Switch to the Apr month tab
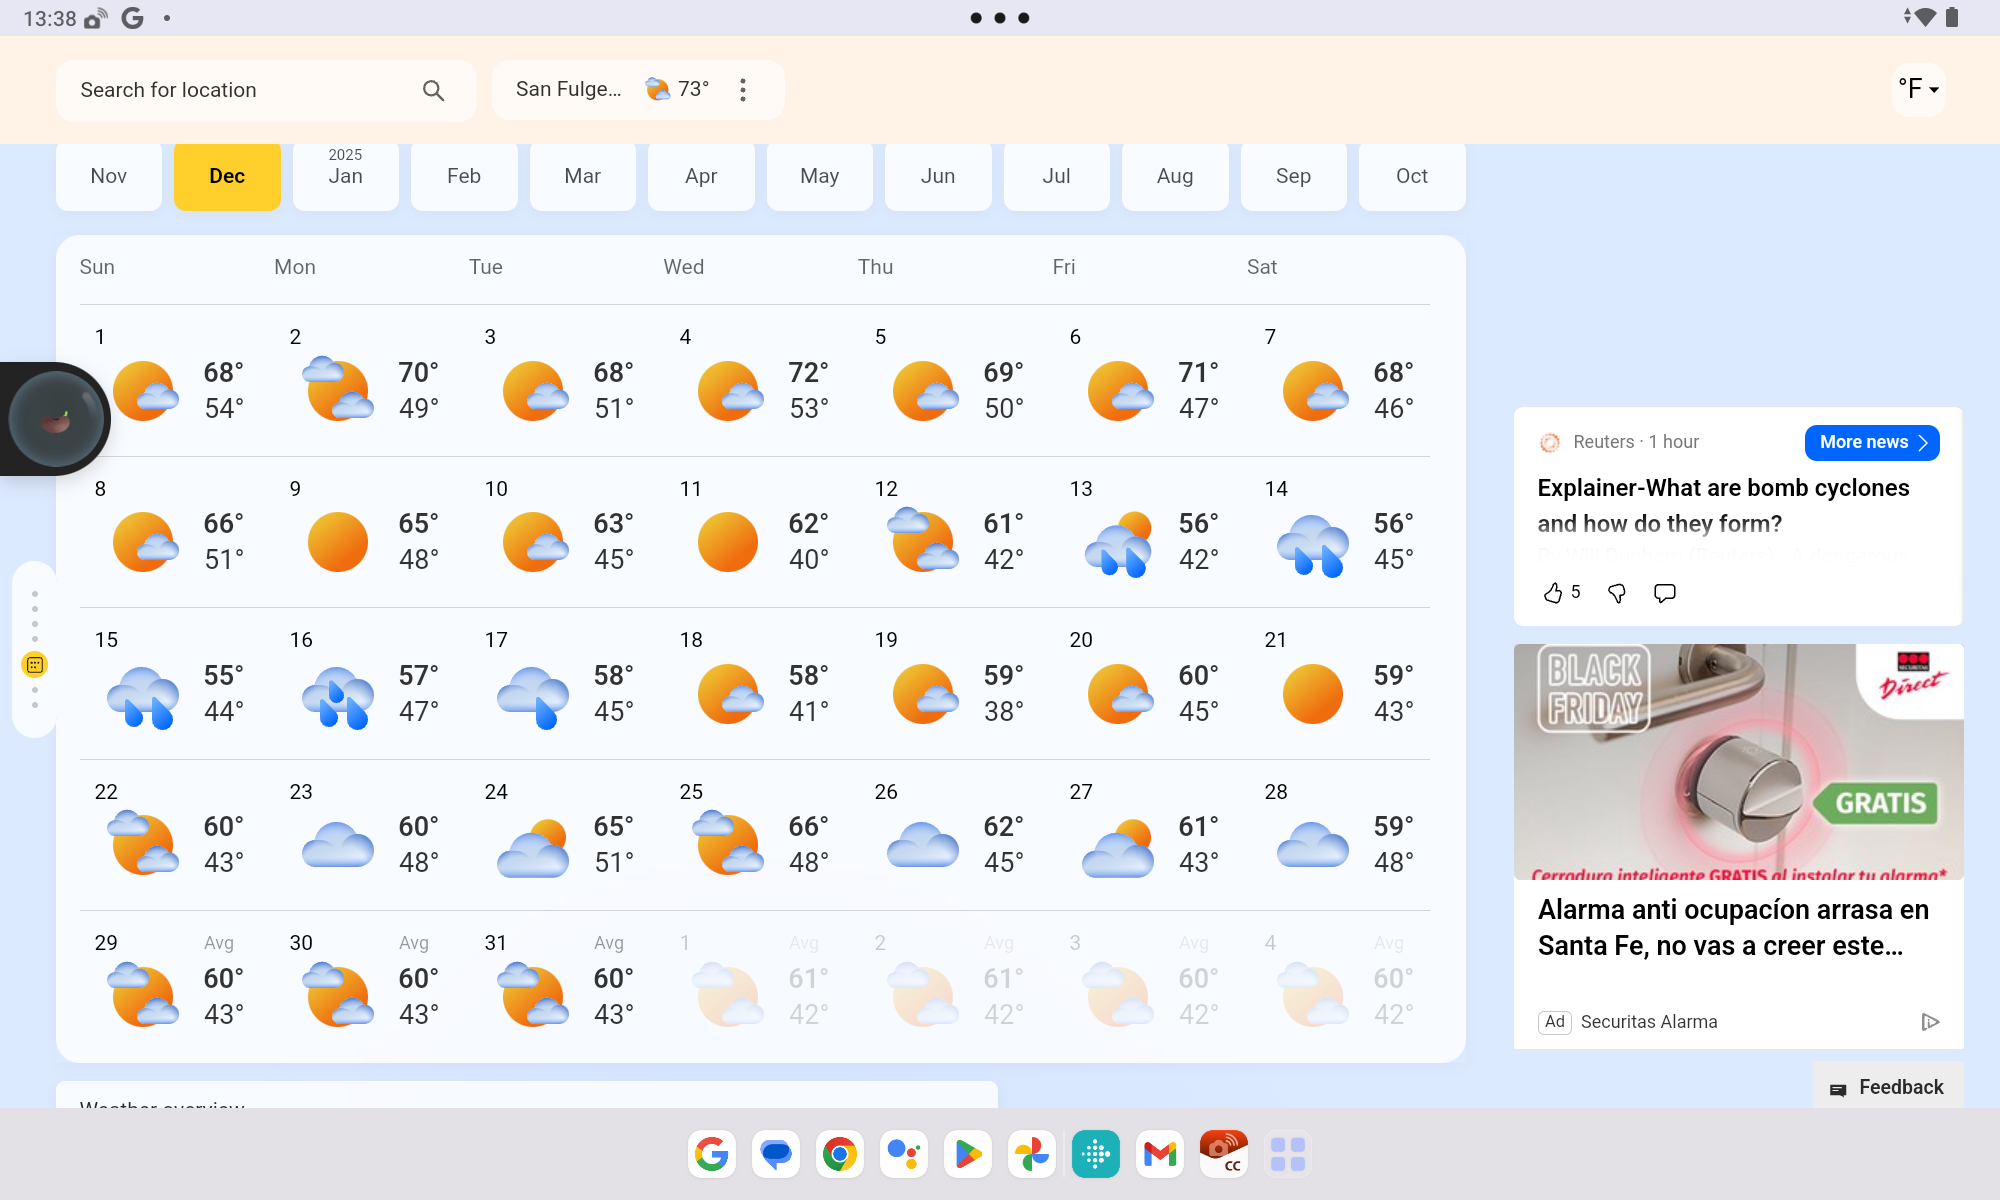The width and height of the screenshot is (2000, 1200). click(x=701, y=176)
